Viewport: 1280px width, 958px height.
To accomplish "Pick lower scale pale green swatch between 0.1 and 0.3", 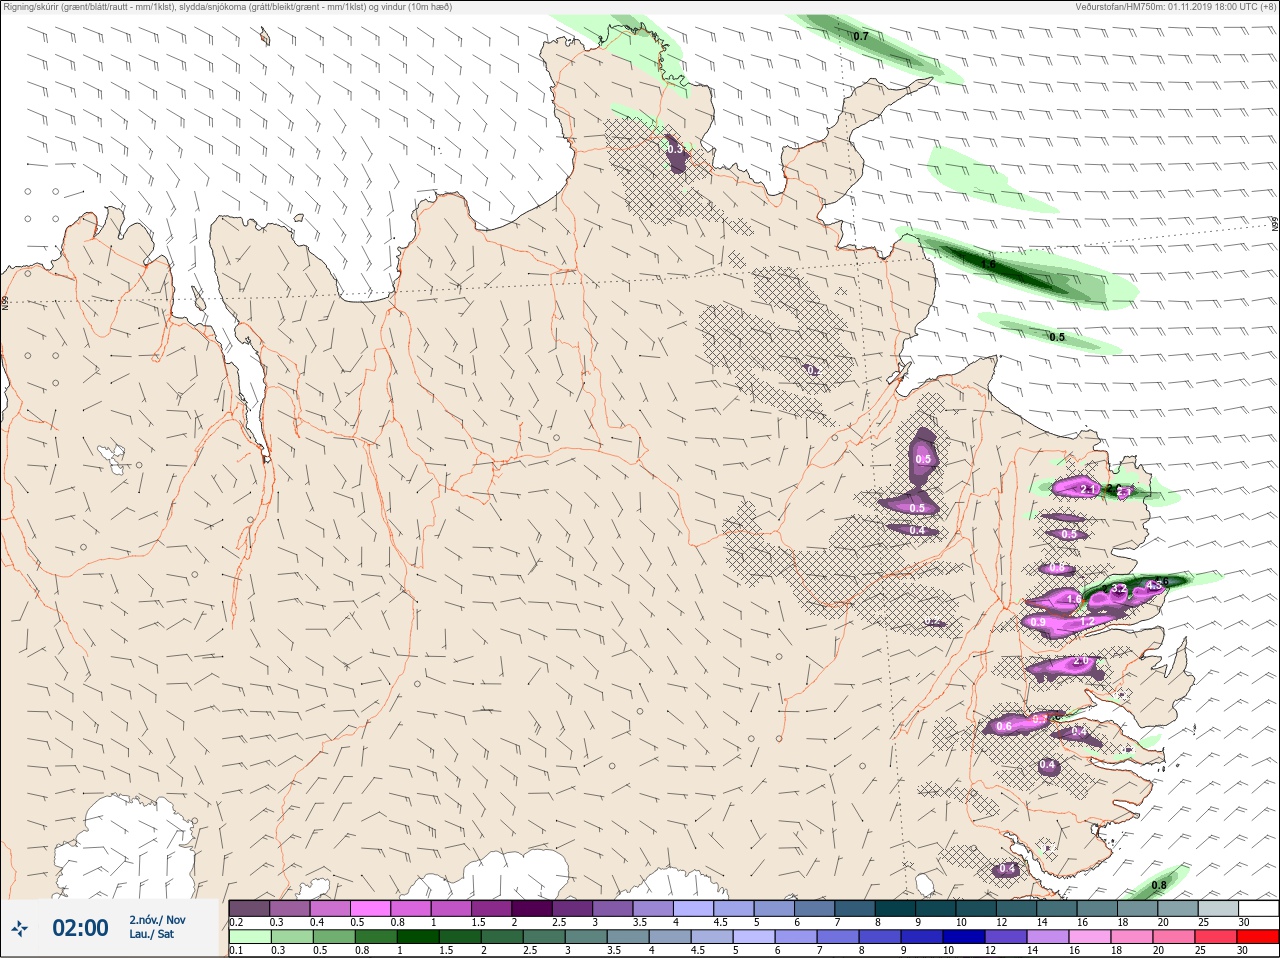I will click(249, 937).
